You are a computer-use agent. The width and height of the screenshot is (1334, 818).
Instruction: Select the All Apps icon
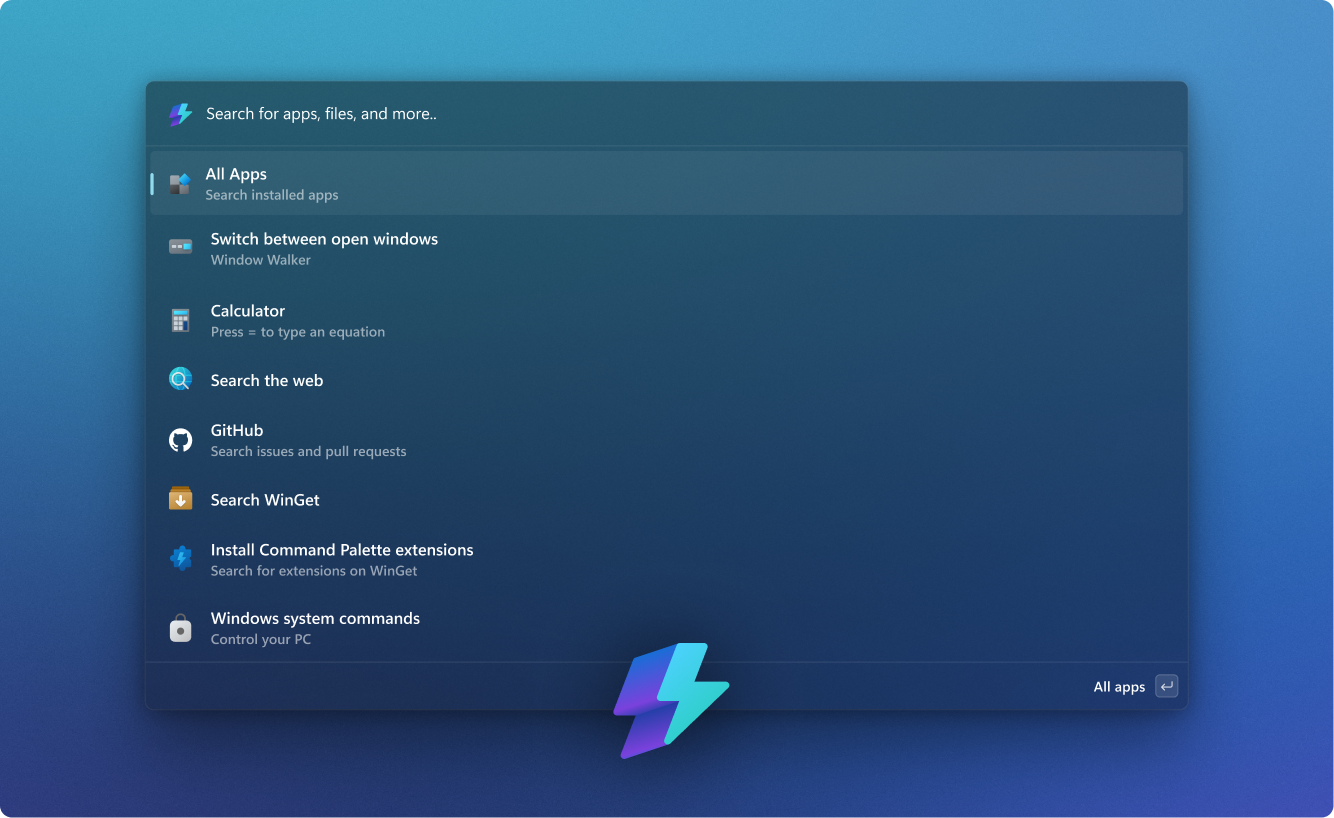[x=180, y=183]
